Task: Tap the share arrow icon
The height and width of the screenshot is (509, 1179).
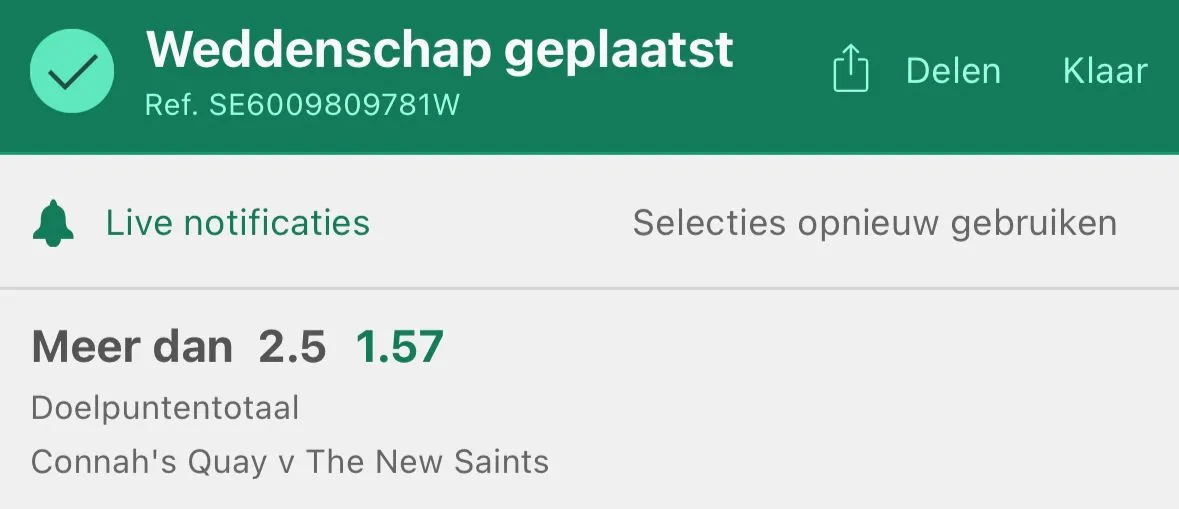Action: [x=850, y=69]
